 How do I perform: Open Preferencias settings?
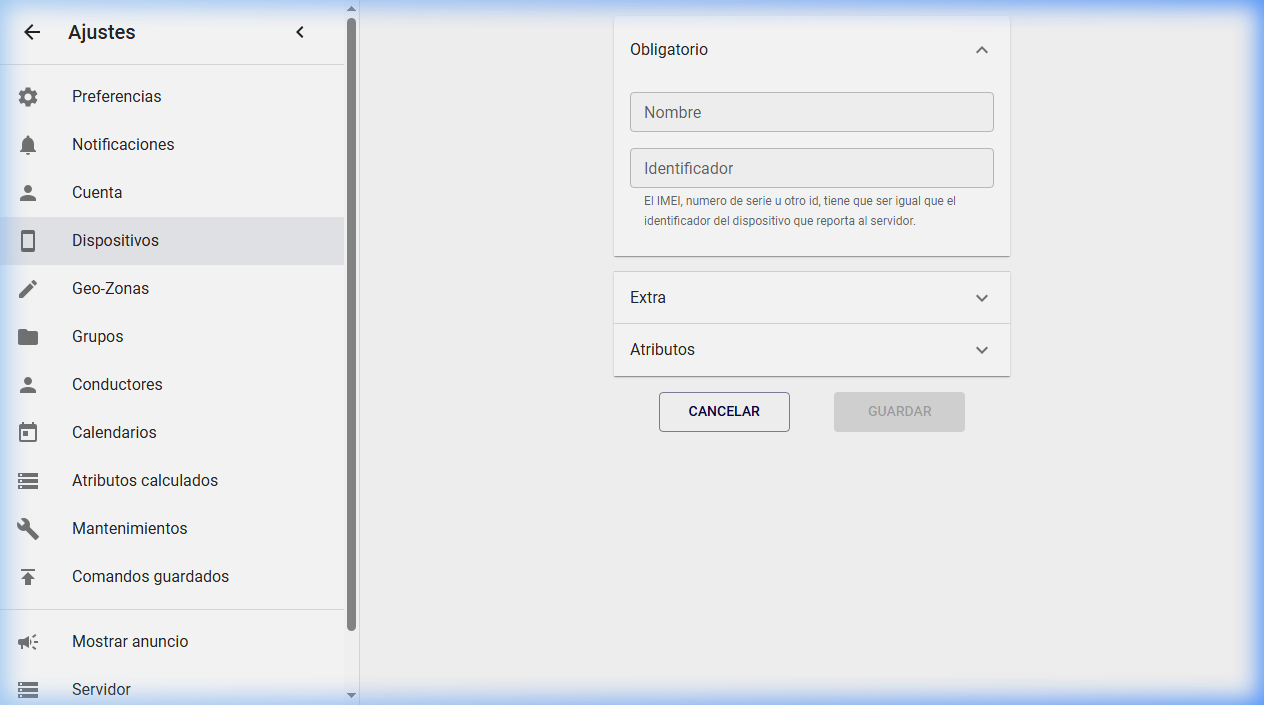click(172, 97)
